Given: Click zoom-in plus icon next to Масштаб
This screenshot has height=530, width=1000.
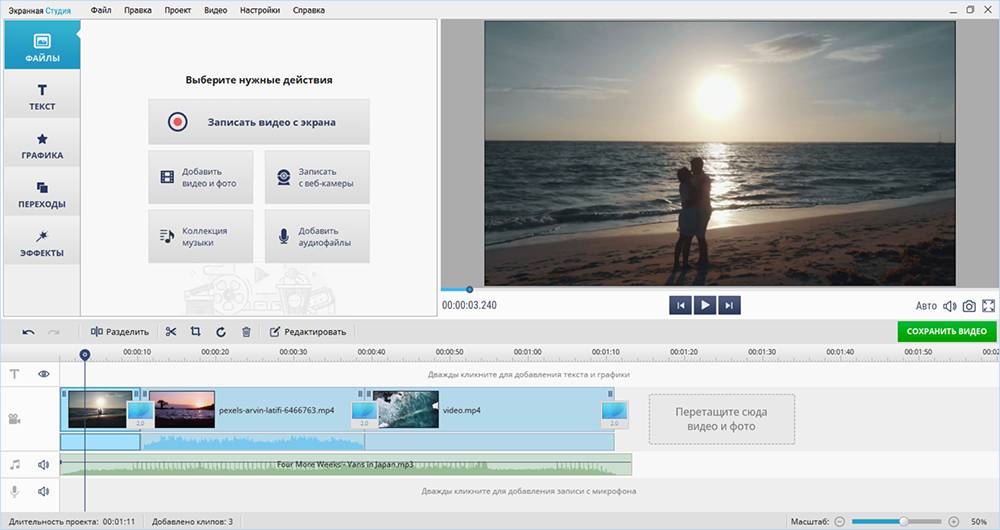Looking at the screenshot, I should [953, 522].
